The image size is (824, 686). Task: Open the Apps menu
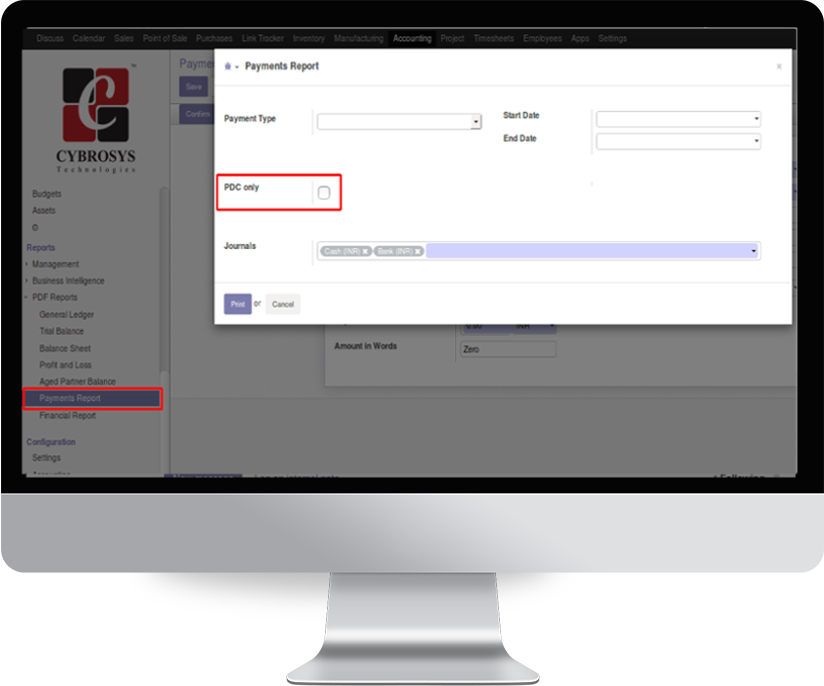(x=580, y=38)
